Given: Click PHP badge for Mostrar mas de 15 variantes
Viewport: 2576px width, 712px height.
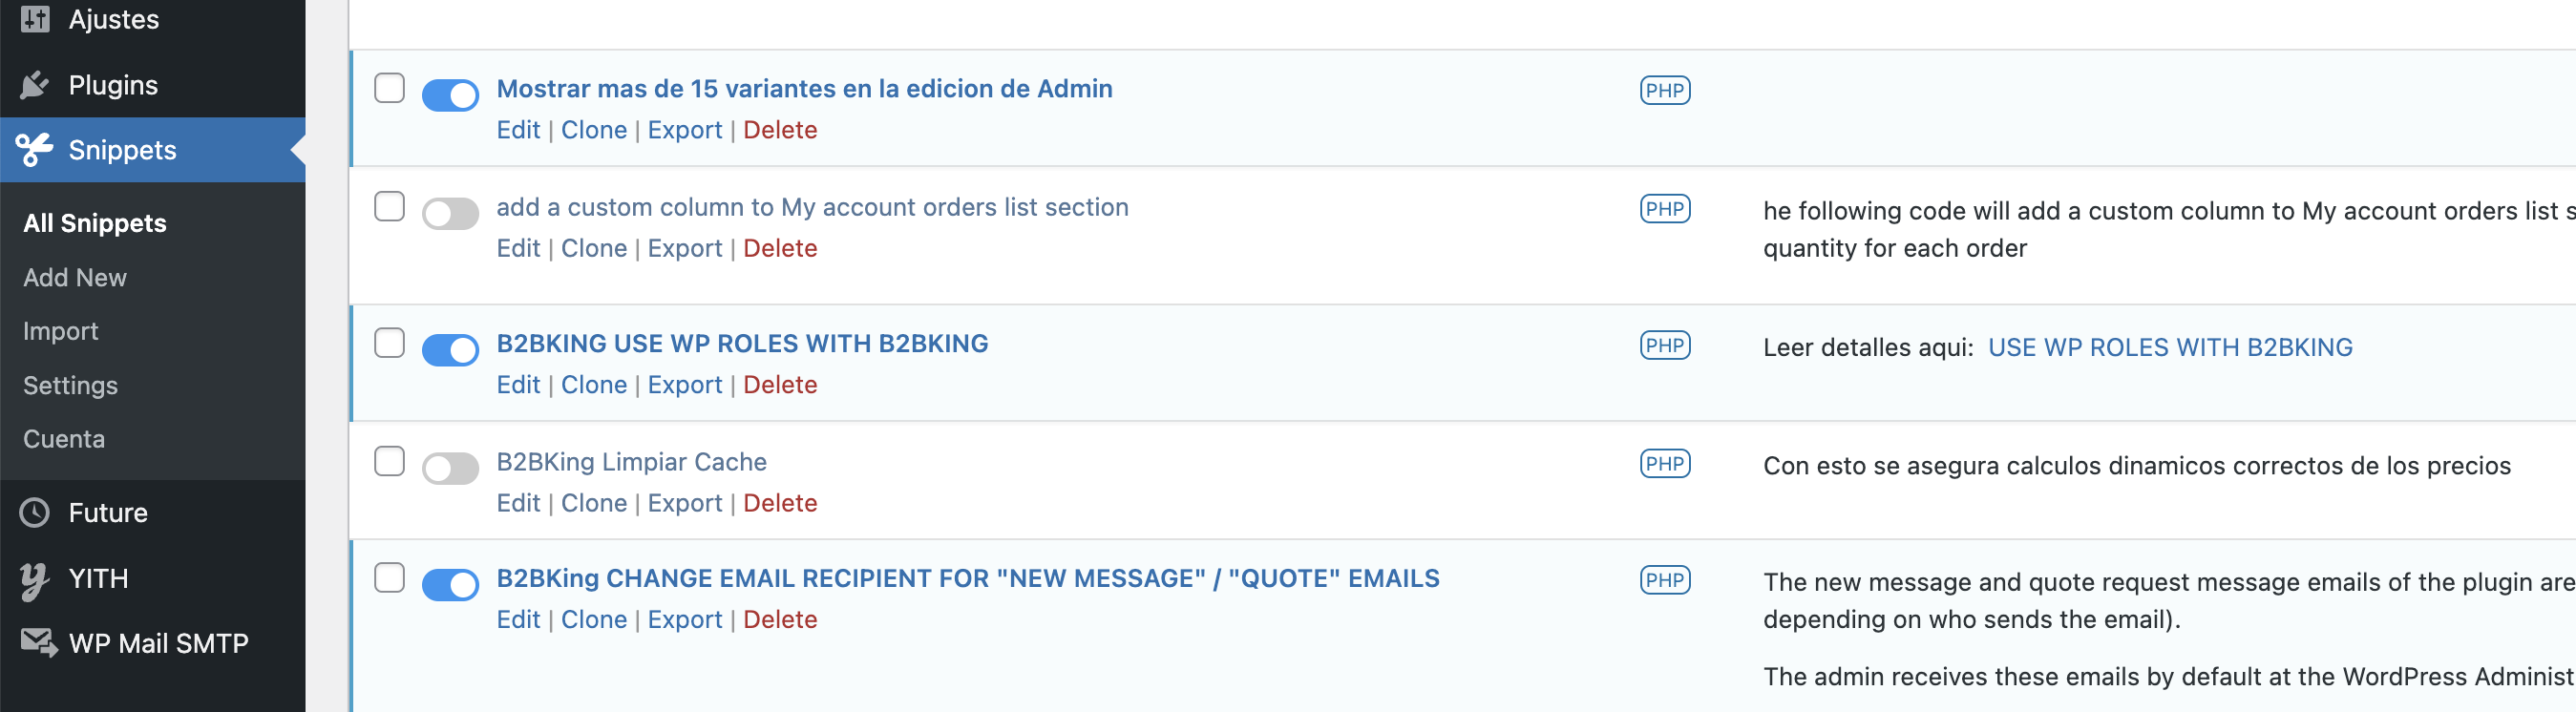Looking at the screenshot, I should pyautogui.click(x=1665, y=91).
